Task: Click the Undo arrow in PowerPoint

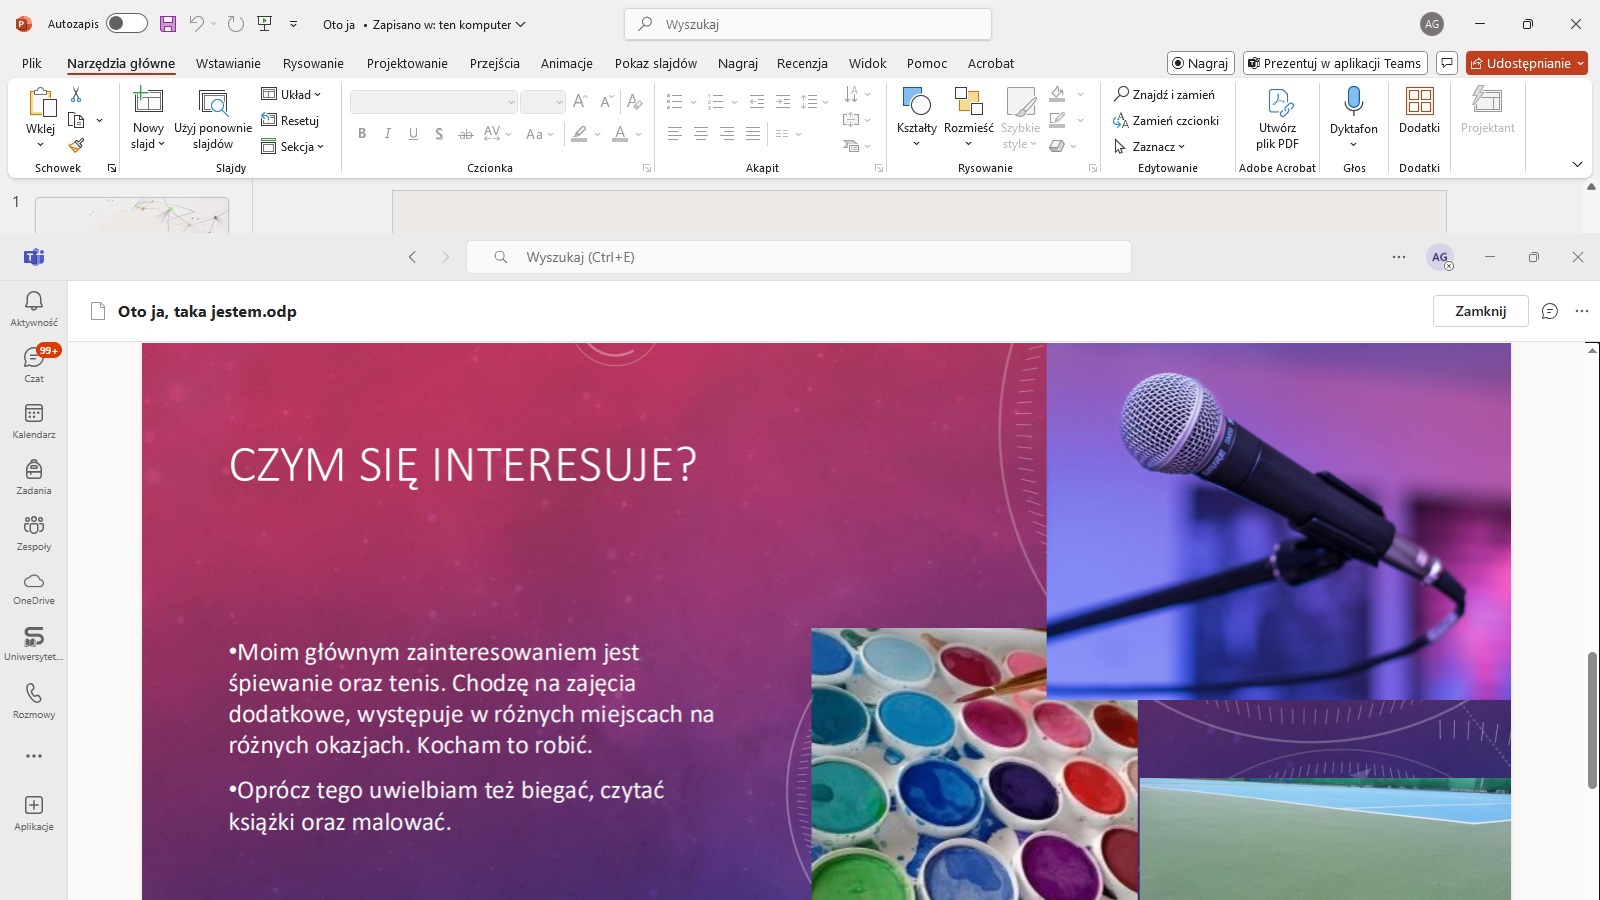Action: pos(196,24)
